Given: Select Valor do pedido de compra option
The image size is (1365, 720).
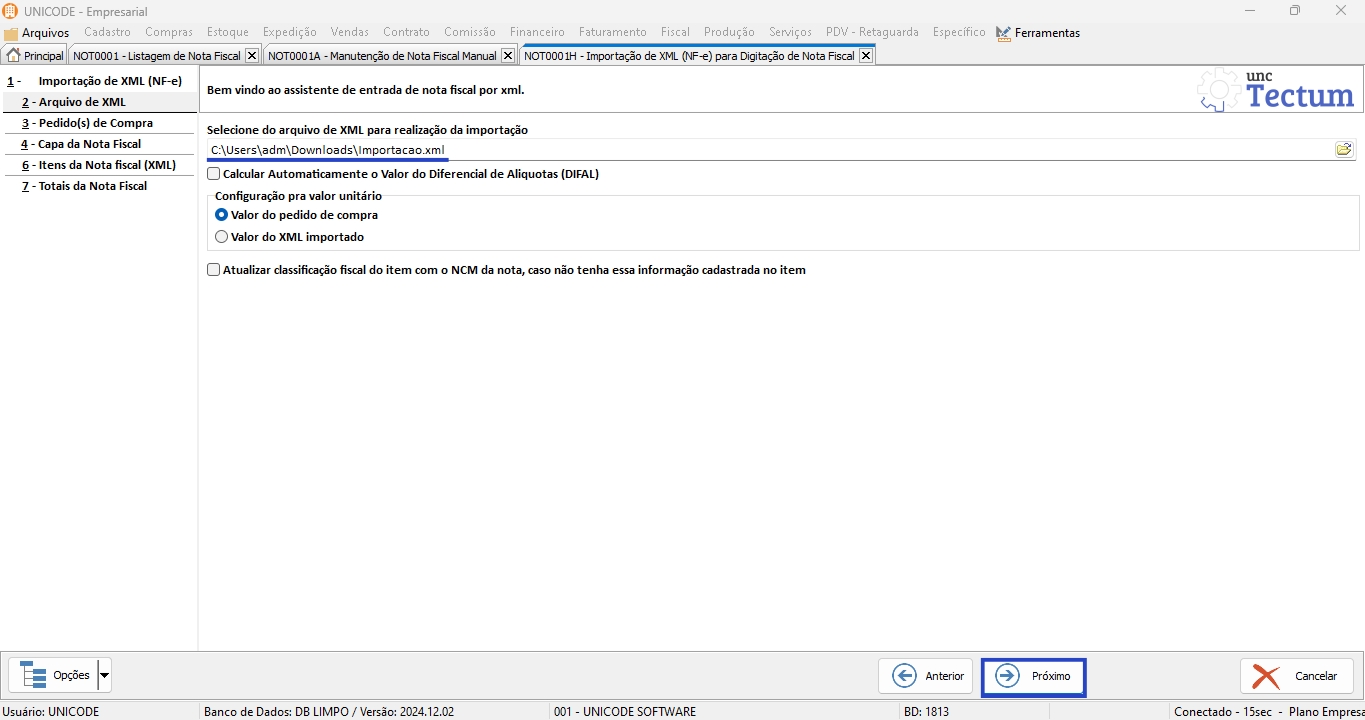Looking at the screenshot, I should click(222, 215).
